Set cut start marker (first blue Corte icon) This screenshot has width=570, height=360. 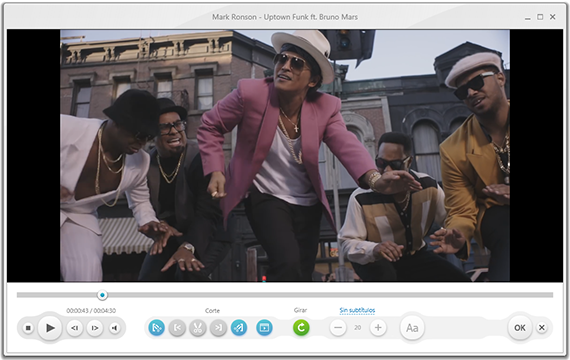157,328
